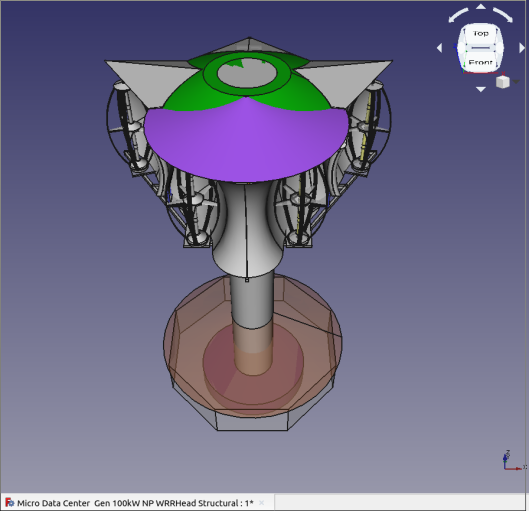The height and width of the screenshot is (511, 529).
Task: Pick the gray ring opening atop the green dome
Action: point(247,73)
